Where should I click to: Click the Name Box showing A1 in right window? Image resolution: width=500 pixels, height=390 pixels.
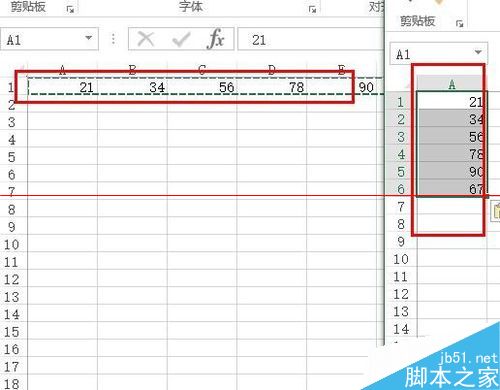(438, 53)
